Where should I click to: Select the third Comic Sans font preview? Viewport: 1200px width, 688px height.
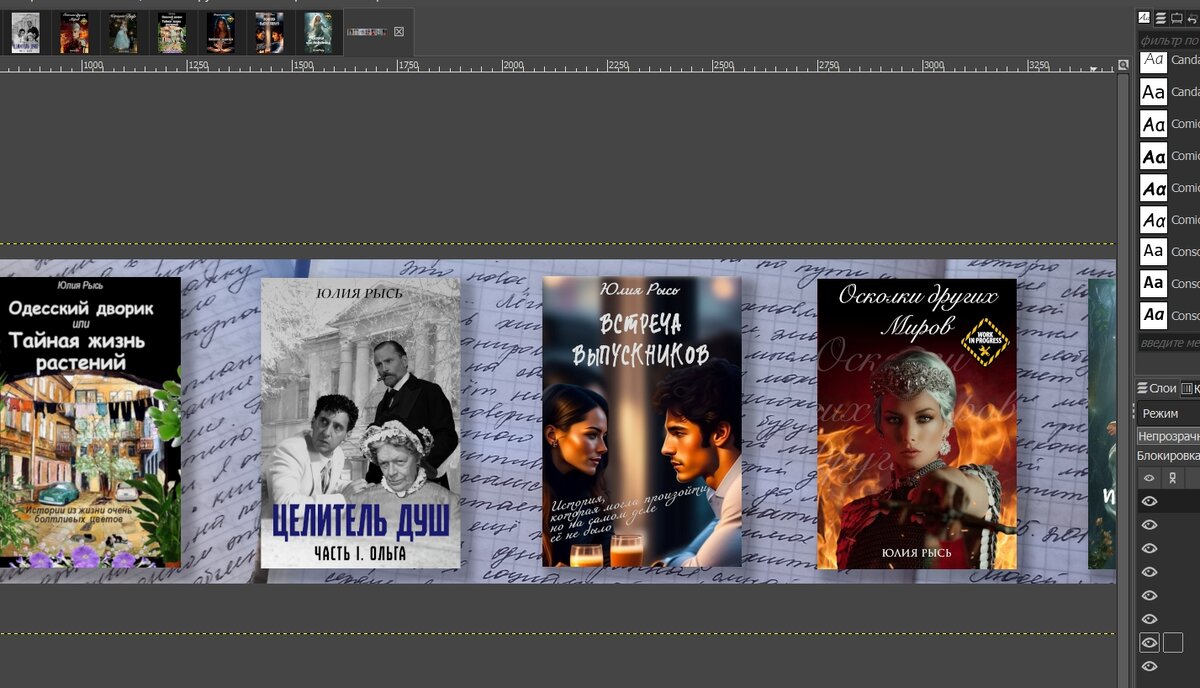[x=1153, y=188]
